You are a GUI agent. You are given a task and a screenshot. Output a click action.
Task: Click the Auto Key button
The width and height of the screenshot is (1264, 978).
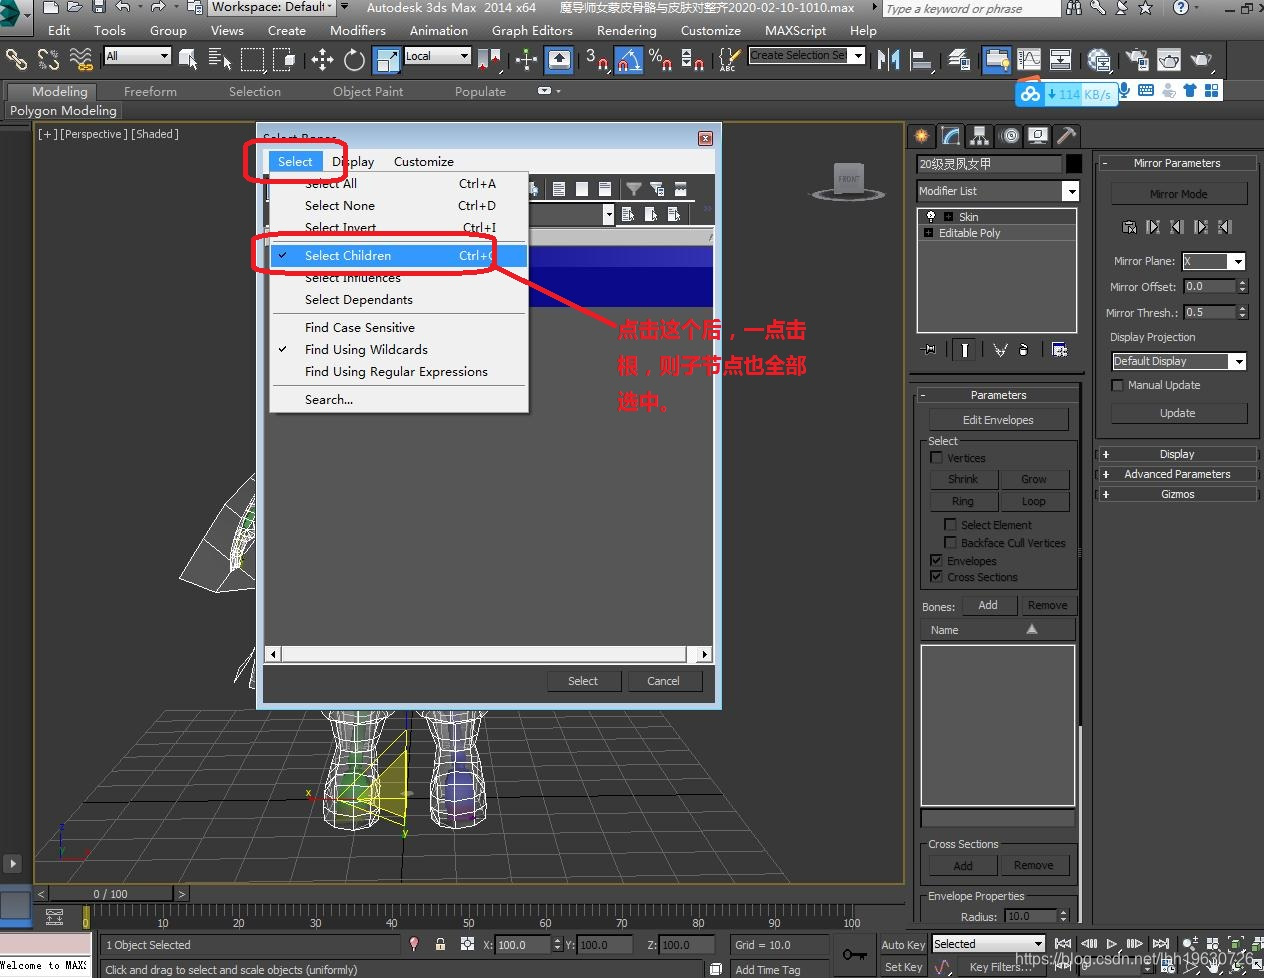coord(903,945)
